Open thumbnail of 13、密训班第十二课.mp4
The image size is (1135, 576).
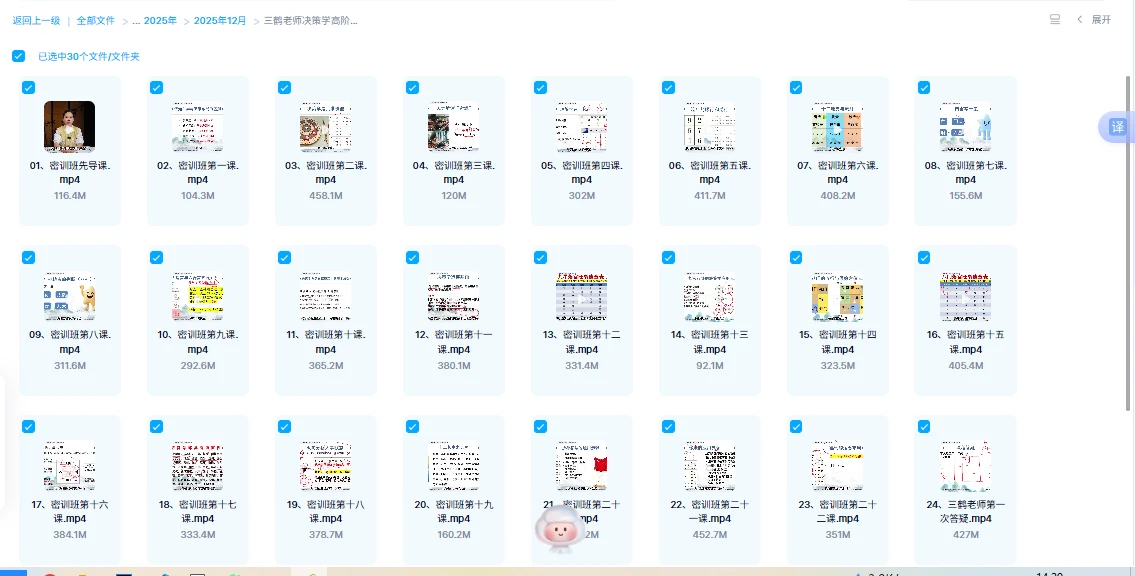click(x=581, y=296)
